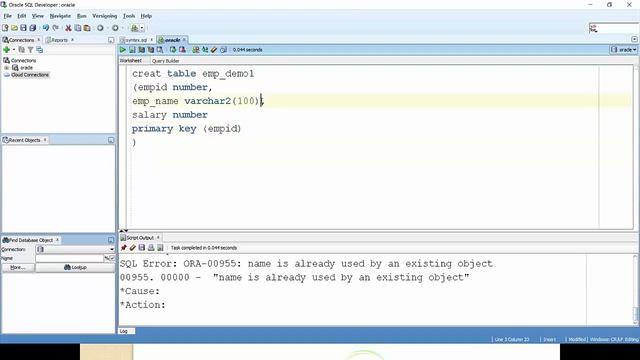Click To Upper/Lower case icon
Image resolution: width=640 pixels, height=360 pixels.
pos(205,50)
